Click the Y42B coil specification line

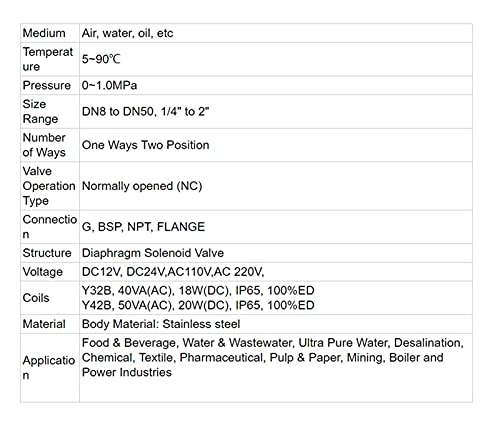click(x=198, y=305)
